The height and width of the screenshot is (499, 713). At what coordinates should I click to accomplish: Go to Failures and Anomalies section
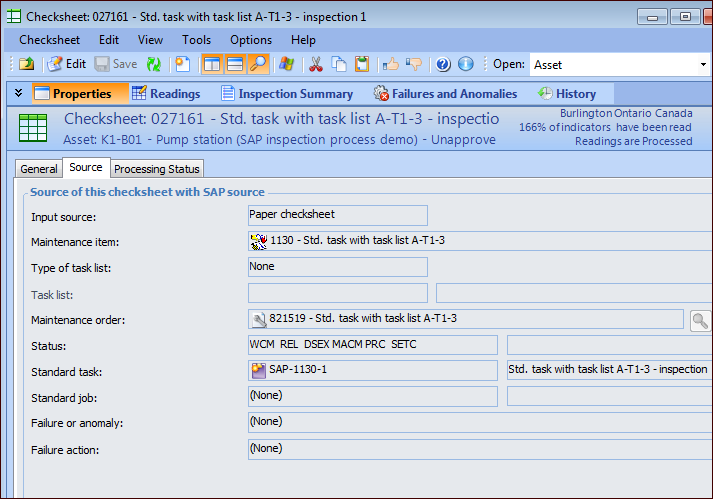[x=445, y=94]
